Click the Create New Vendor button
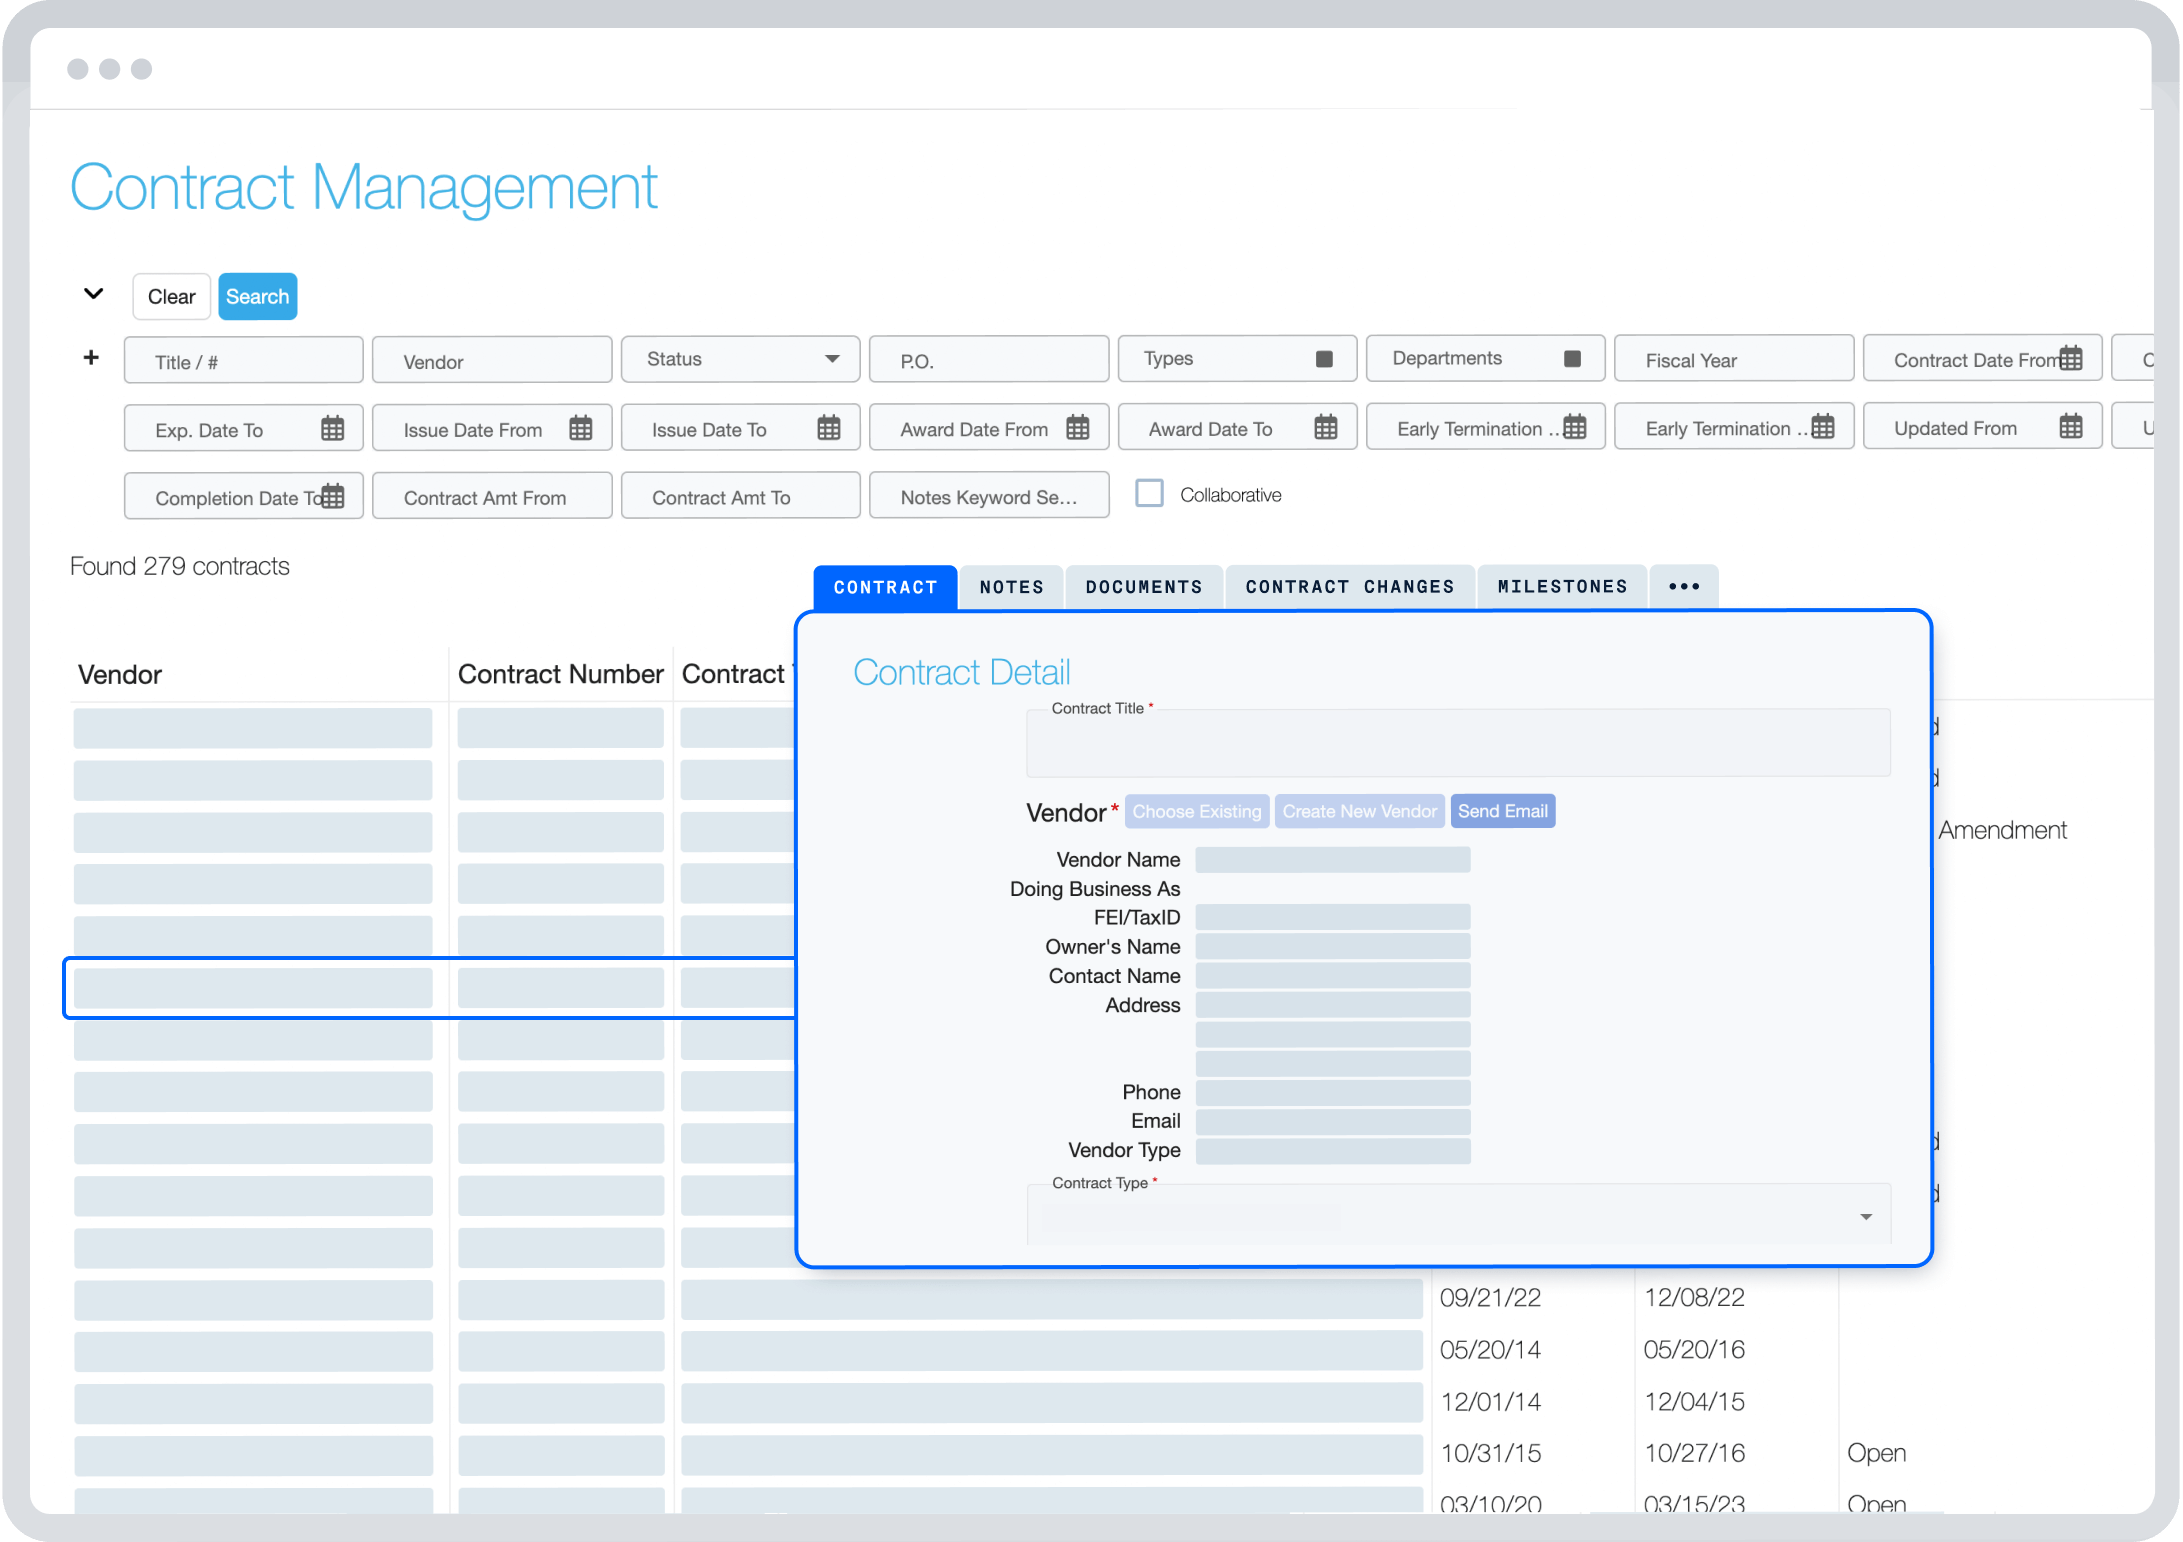Viewport: 2183px width, 1542px height. click(1360, 813)
